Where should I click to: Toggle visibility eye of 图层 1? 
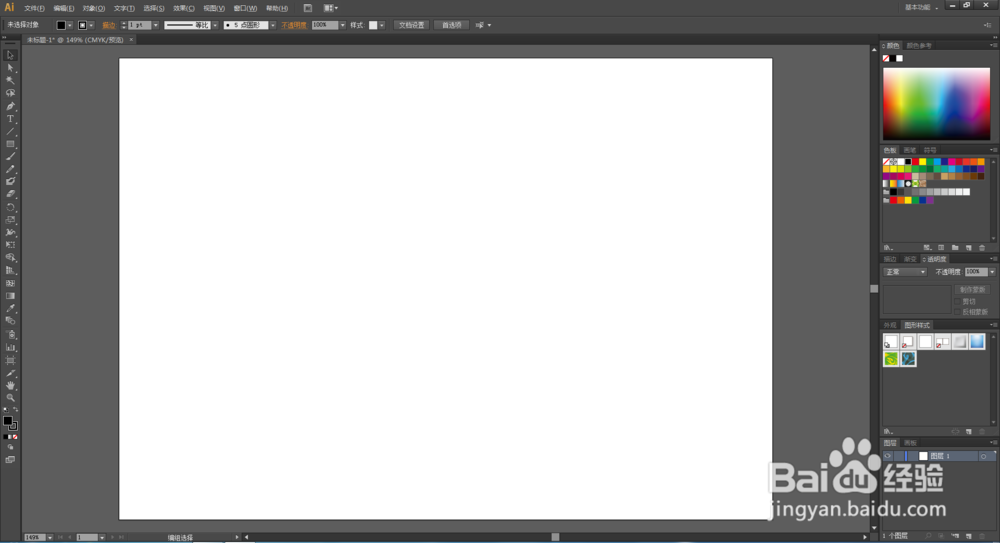point(888,456)
